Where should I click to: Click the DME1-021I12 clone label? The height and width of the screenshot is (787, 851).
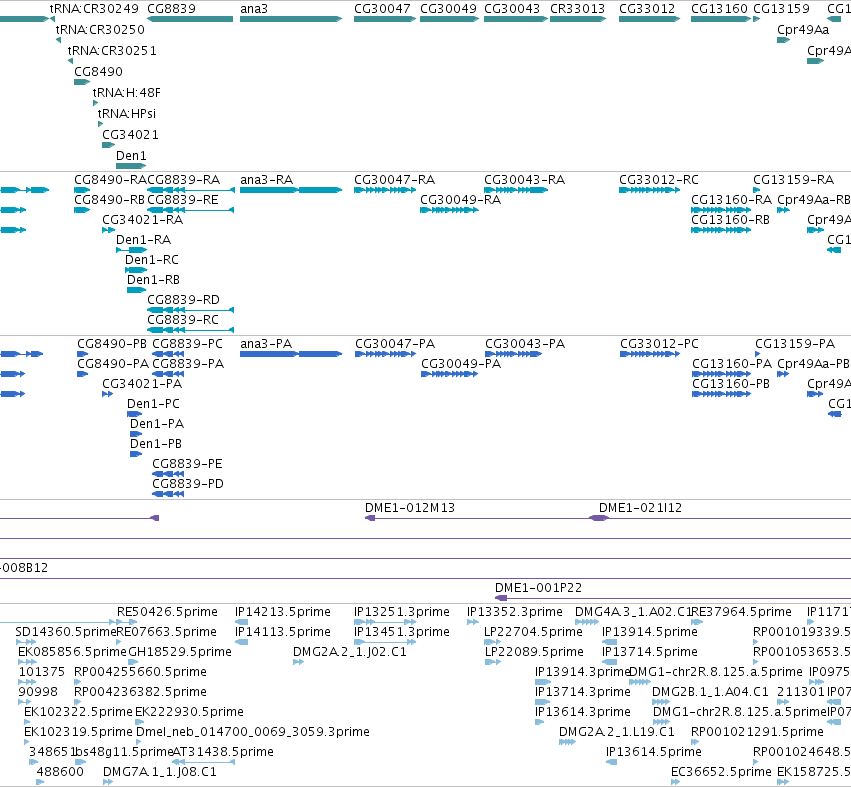point(640,507)
